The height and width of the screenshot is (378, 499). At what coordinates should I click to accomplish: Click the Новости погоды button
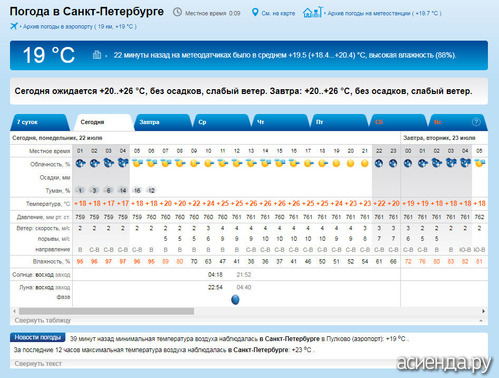pyautogui.click(x=38, y=338)
